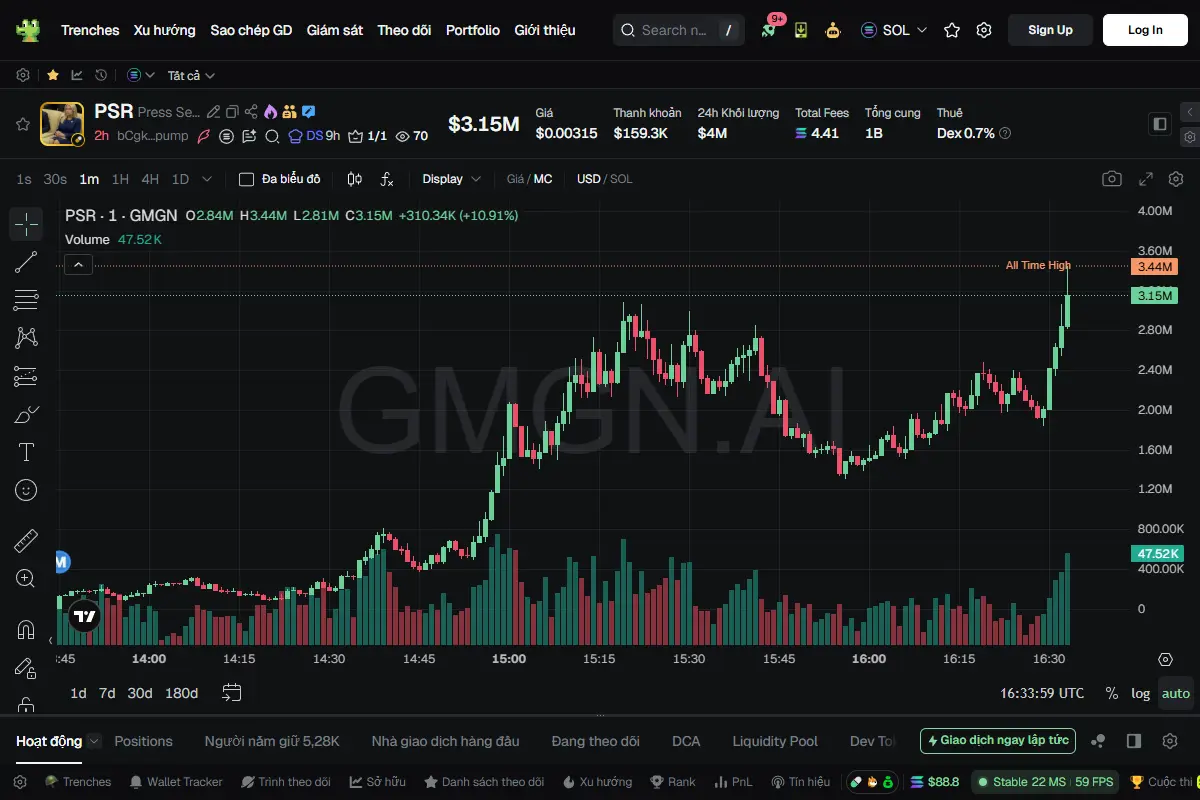Expand the chart to fullscreen

[1146, 179]
